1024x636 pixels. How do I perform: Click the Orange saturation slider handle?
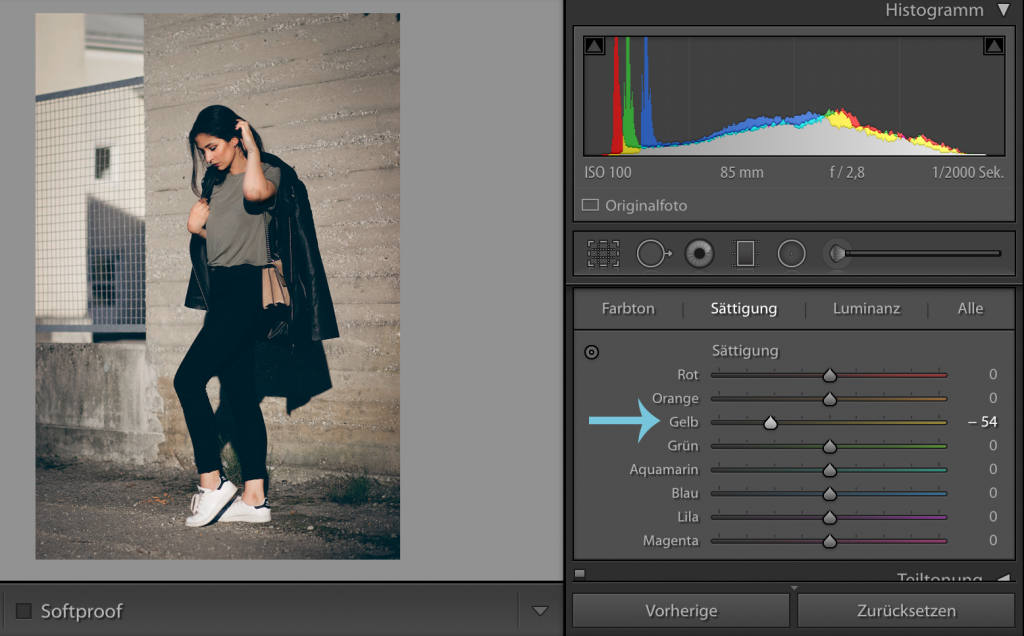click(829, 399)
